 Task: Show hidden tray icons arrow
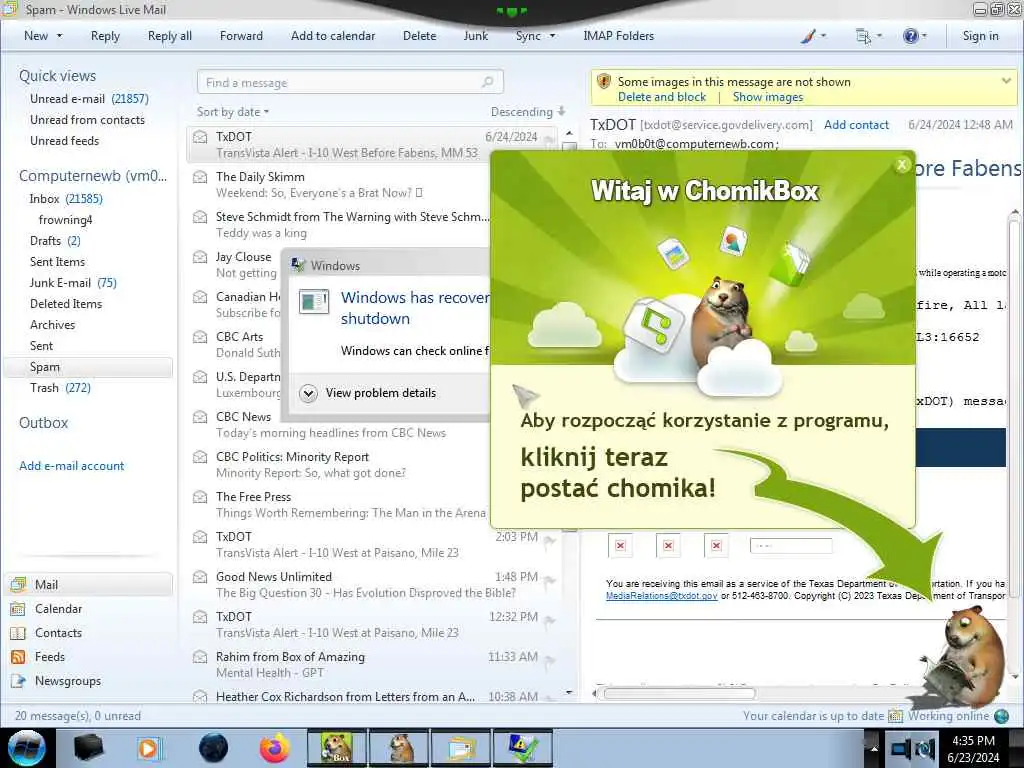[874, 748]
